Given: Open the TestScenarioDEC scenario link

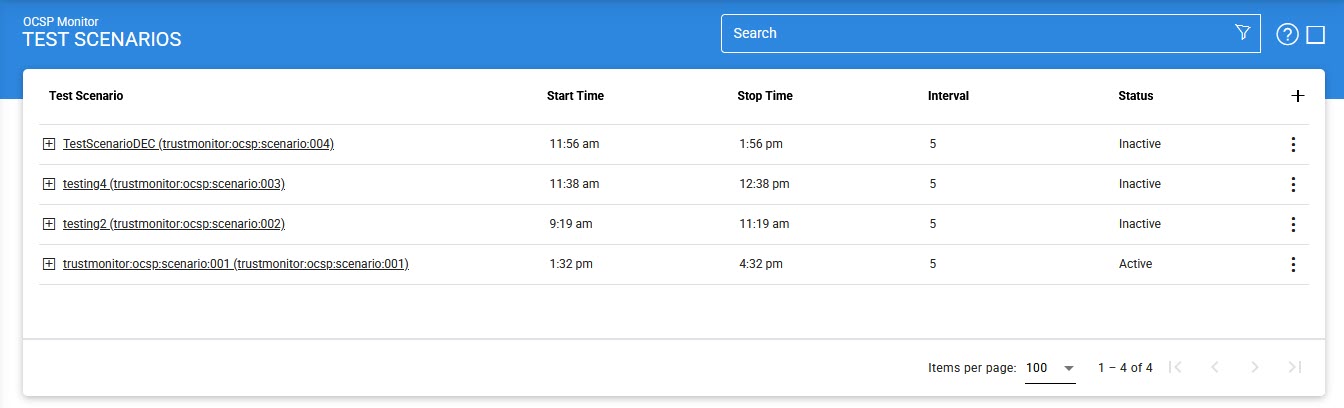Looking at the screenshot, I should (198, 144).
